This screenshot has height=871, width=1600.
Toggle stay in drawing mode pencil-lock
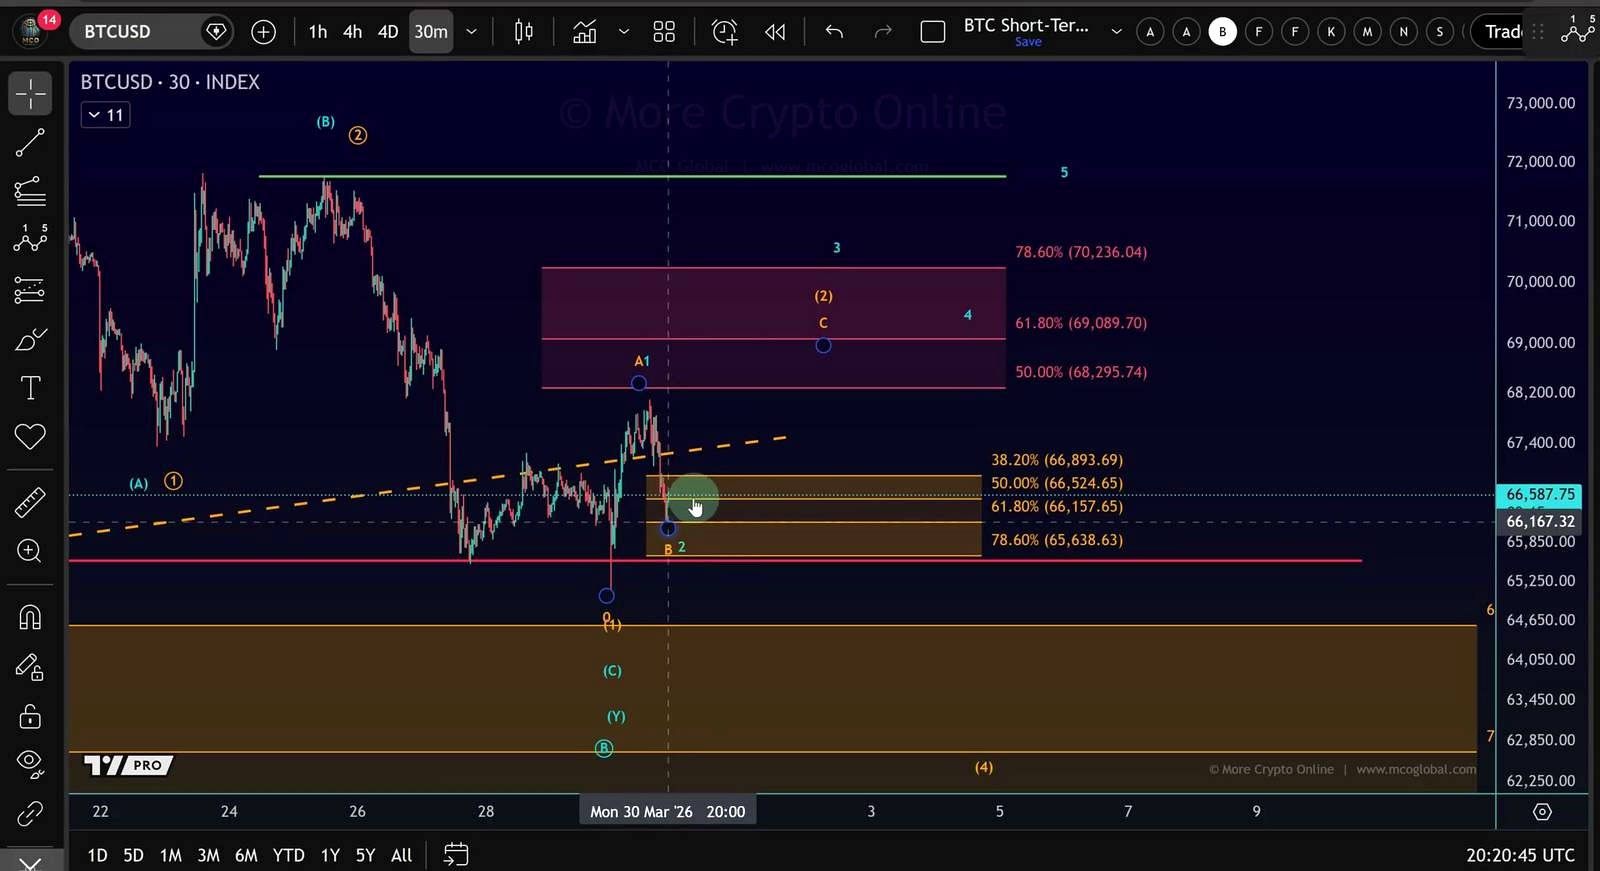[30, 667]
